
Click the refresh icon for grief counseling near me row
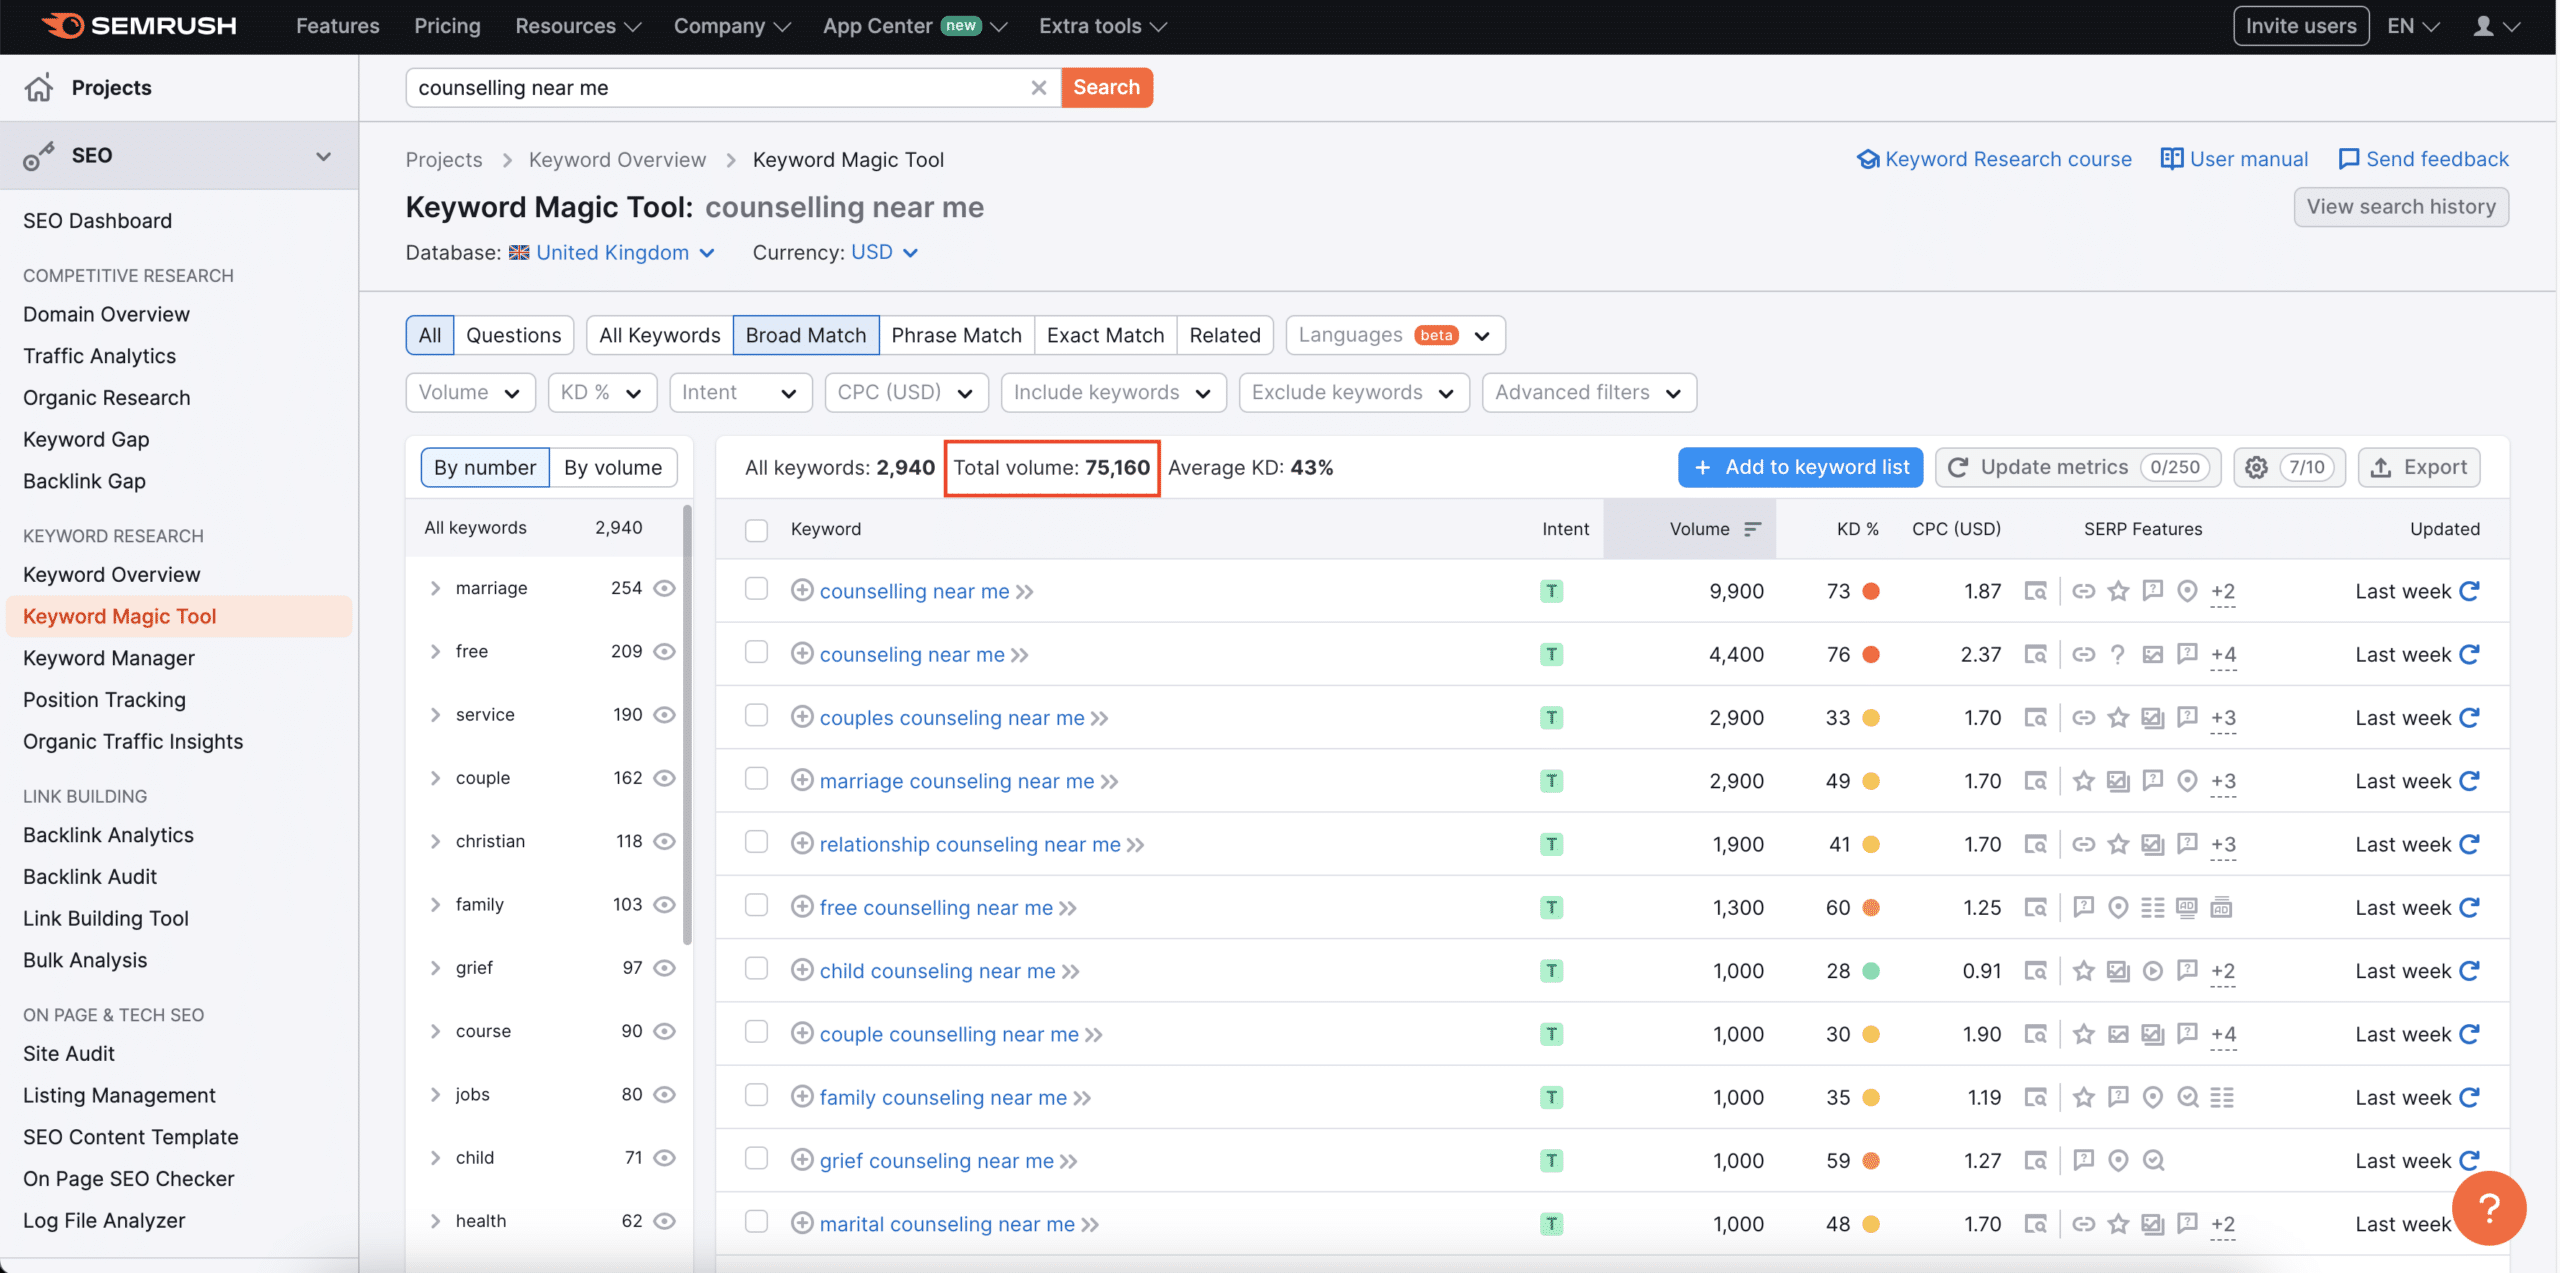pos(2469,1161)
